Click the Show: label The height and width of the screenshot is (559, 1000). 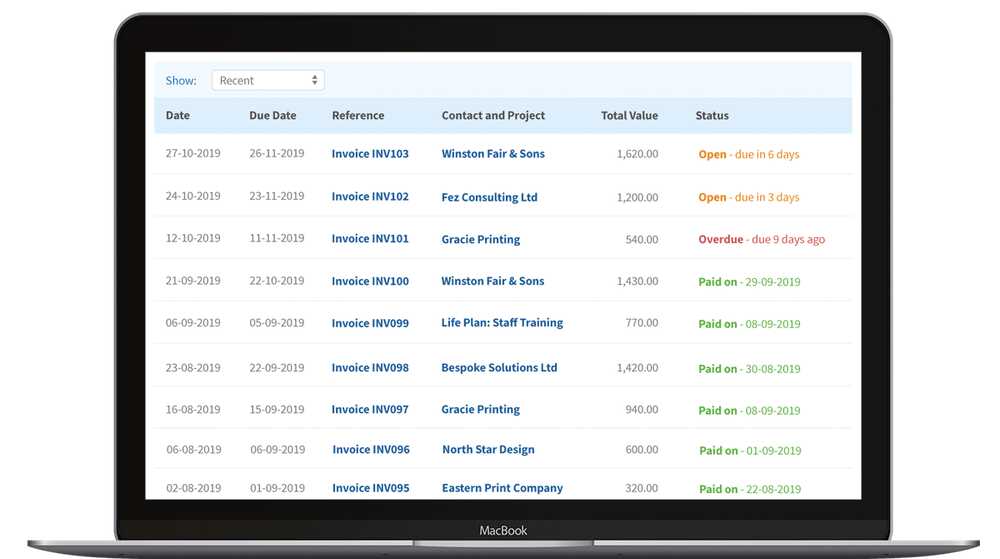(x=181, y=80)
